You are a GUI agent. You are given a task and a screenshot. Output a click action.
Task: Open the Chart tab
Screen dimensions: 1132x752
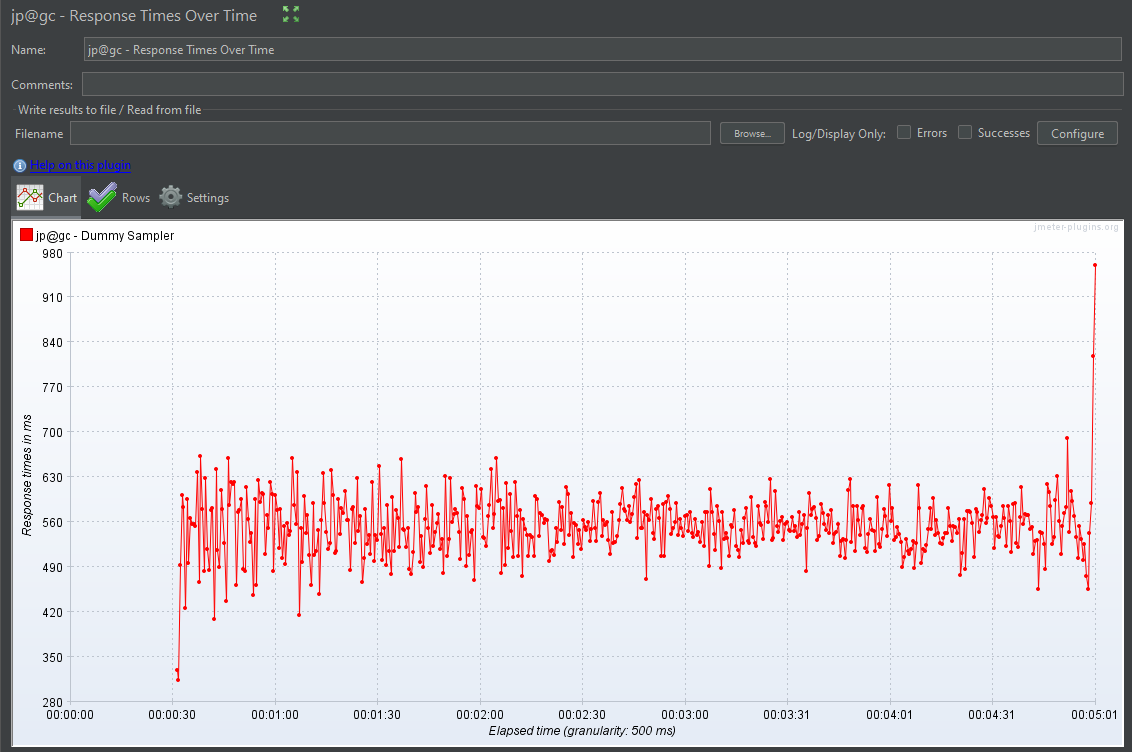point(46,198)
